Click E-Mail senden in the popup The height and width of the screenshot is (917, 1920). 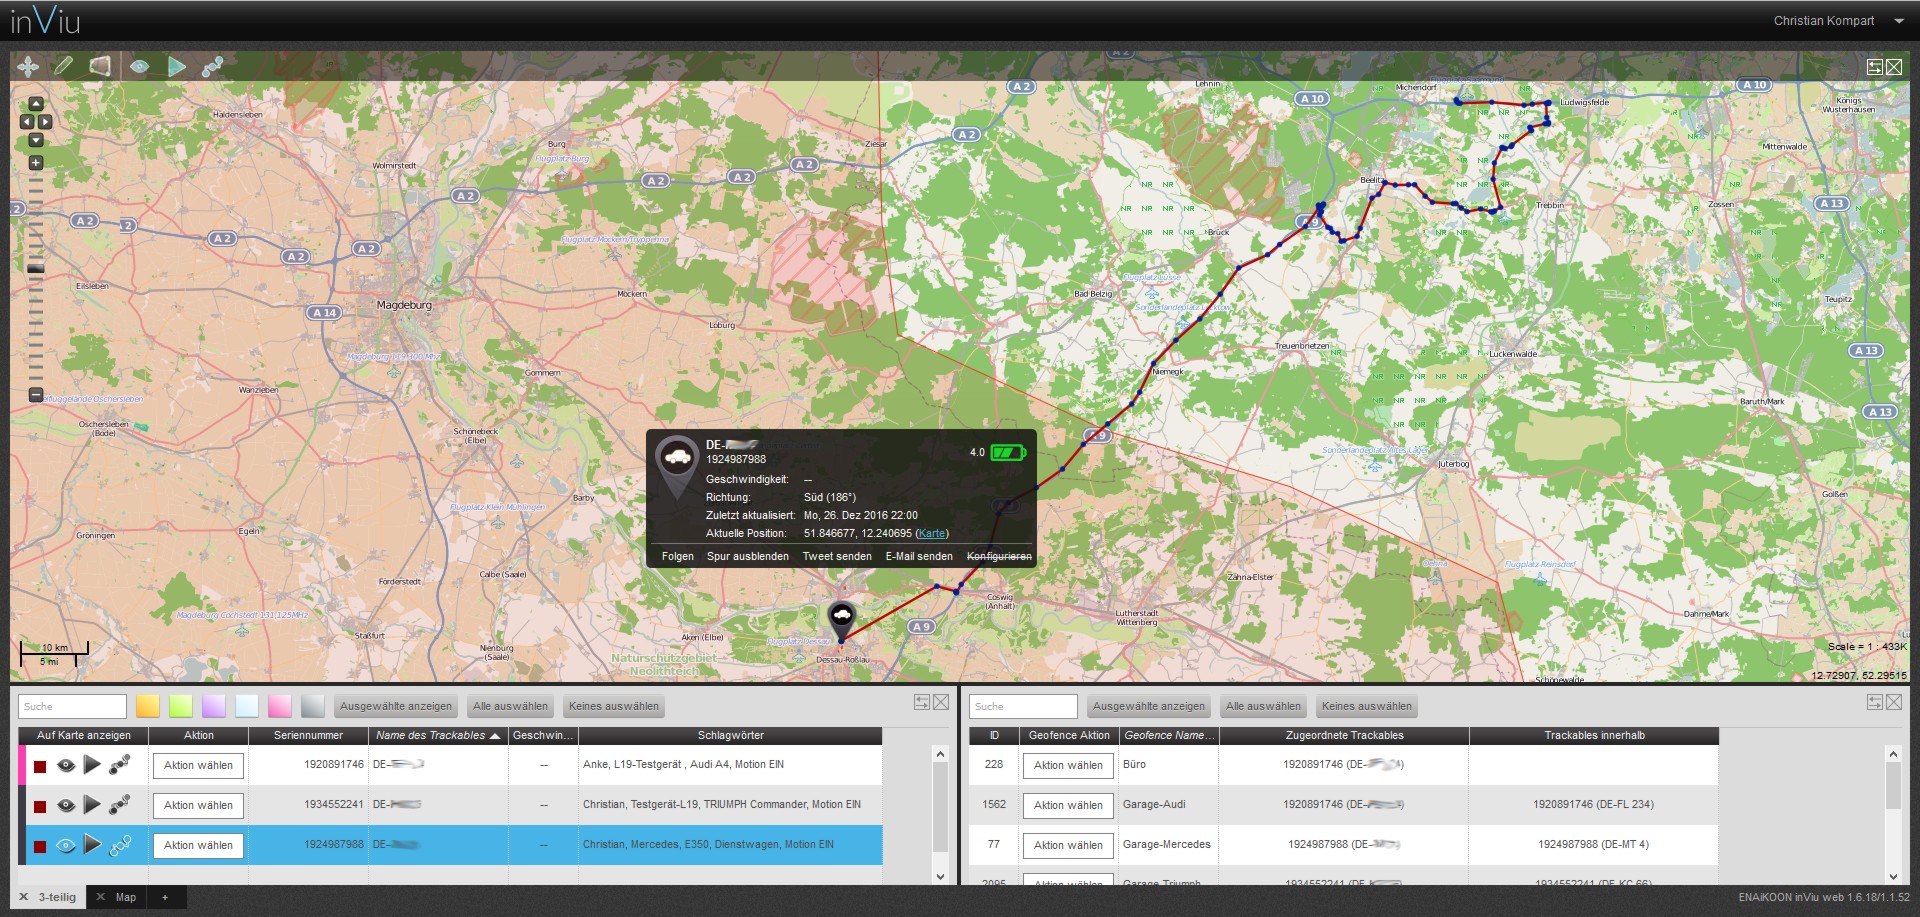click(919, 556)
